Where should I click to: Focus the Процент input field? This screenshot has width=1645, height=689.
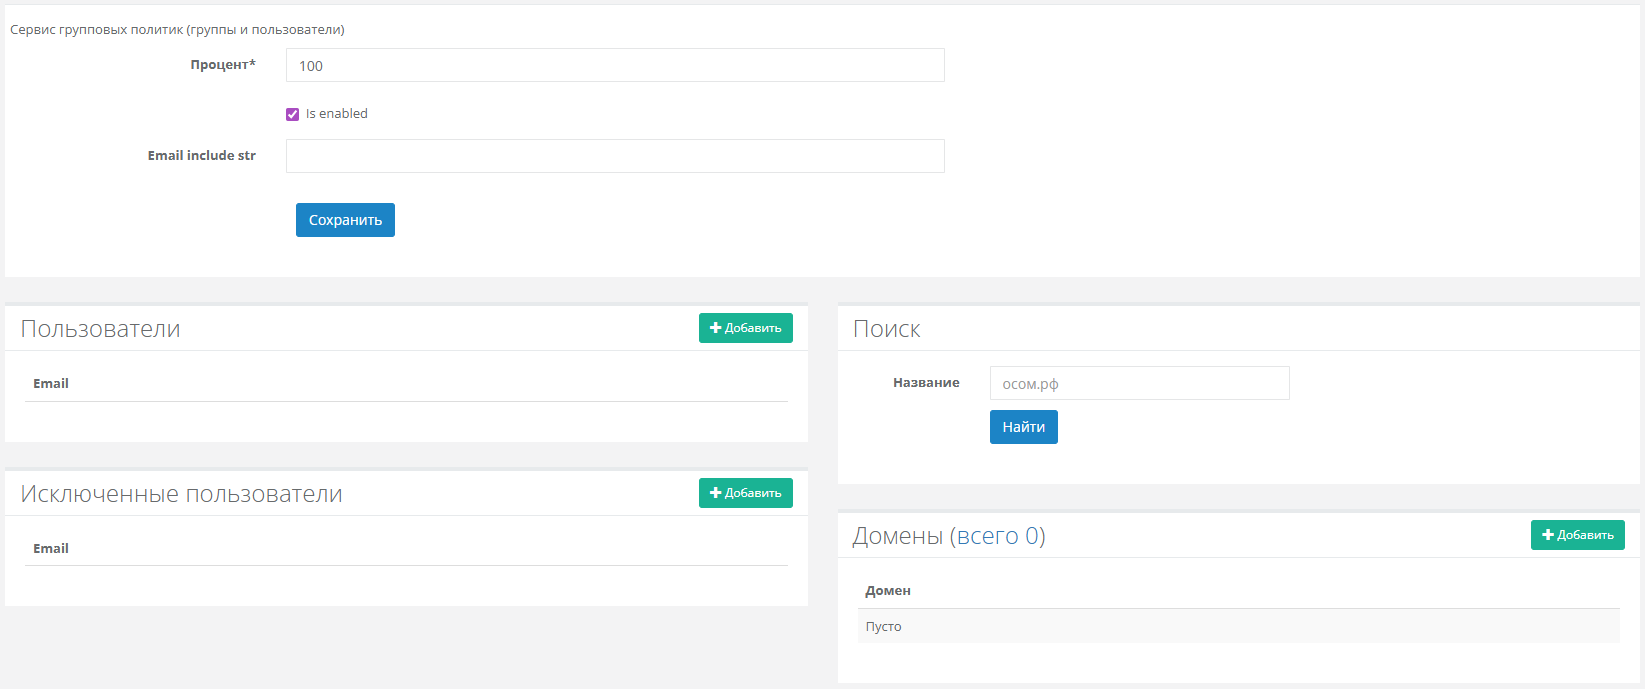(x=614, y=66)
